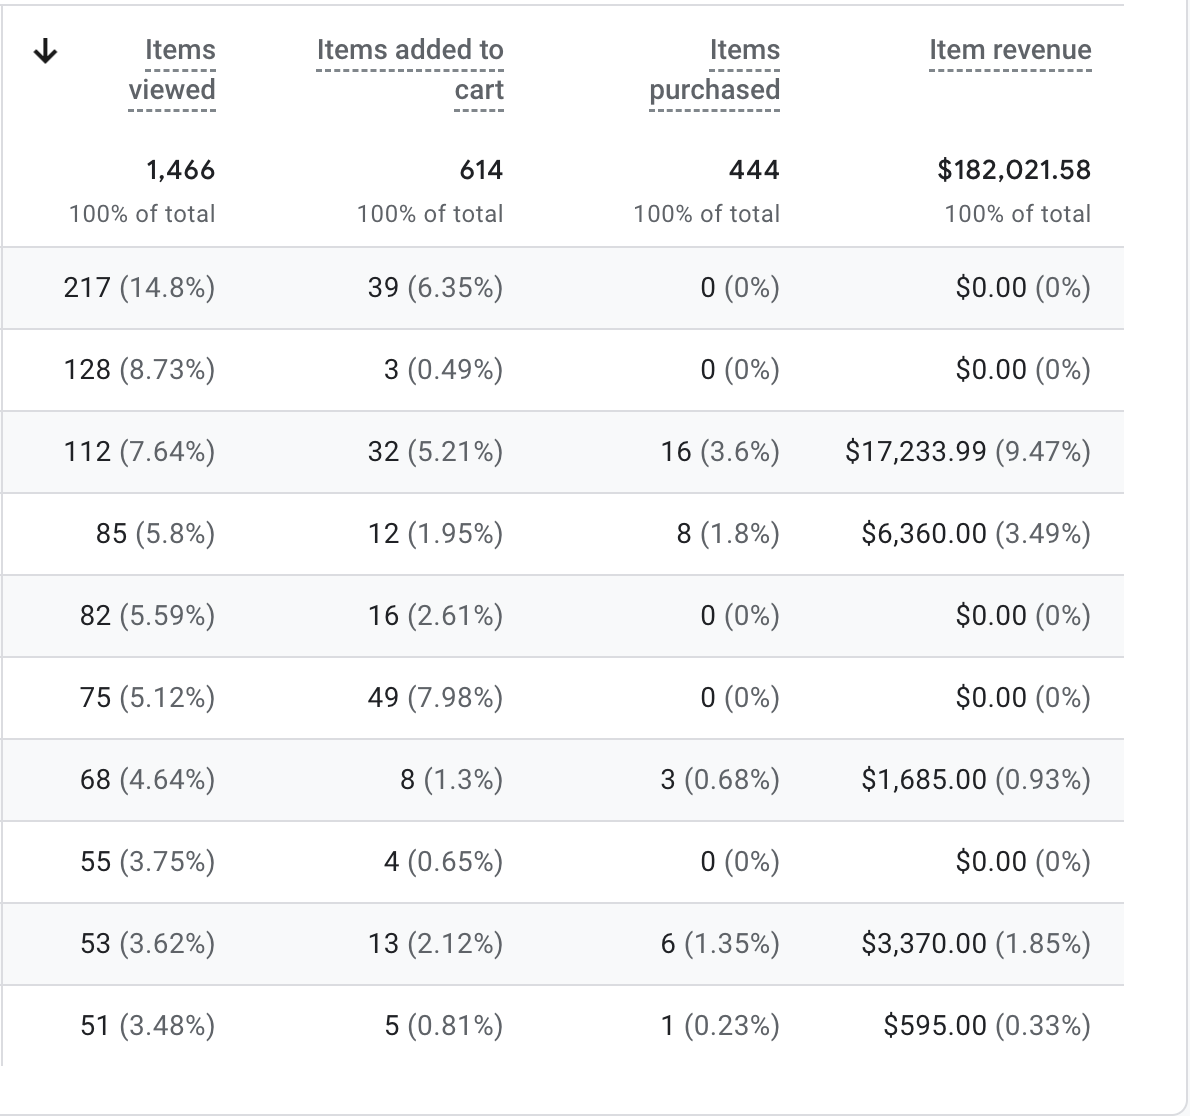This screenshot has width=1190, height=1116.
Task: Sort by Items added to cart header
Action: [410, 70]
